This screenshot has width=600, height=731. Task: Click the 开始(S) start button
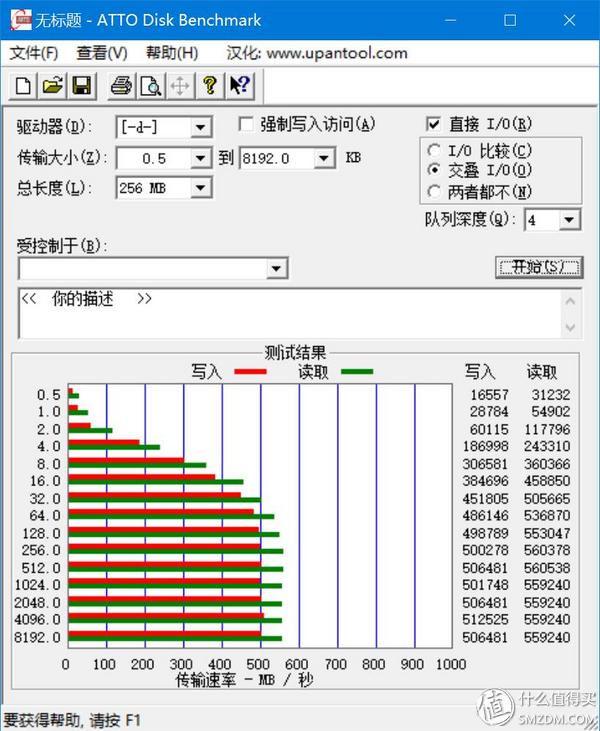click(539, 267)
